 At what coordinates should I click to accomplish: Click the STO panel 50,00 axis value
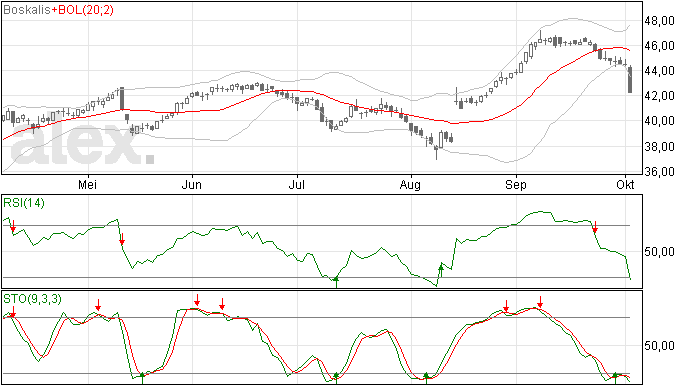pos(659,346)
